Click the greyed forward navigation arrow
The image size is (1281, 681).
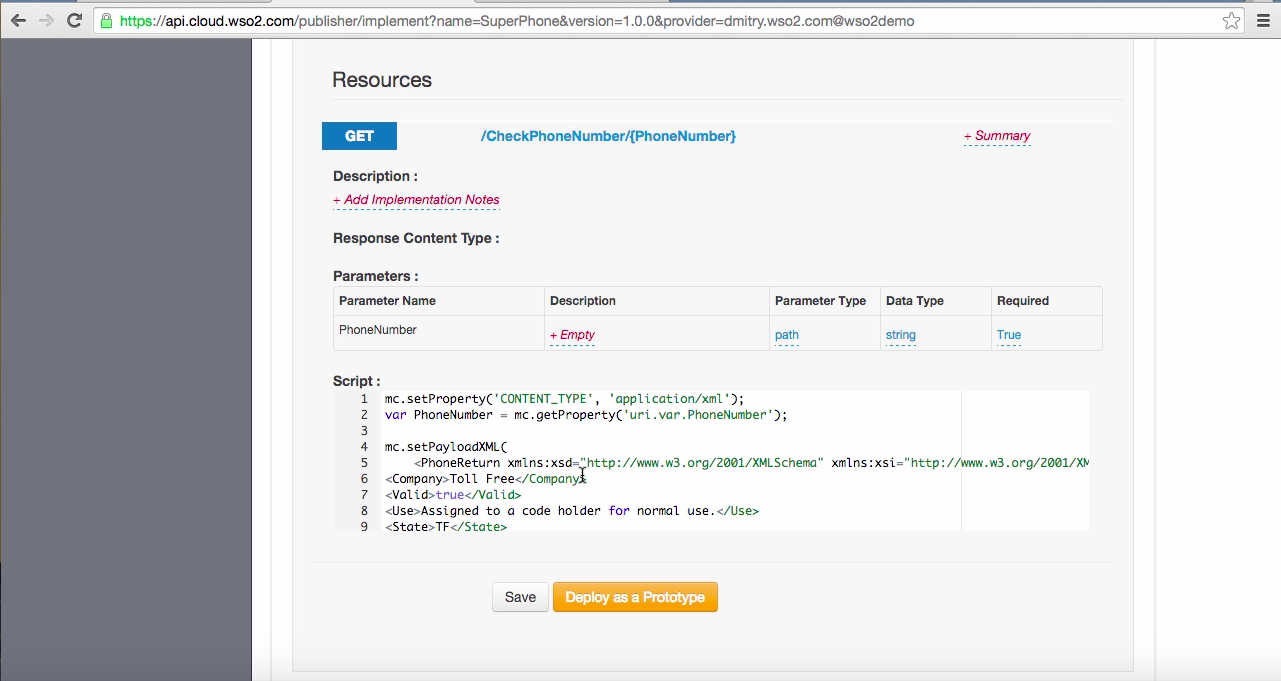[43, 20]
